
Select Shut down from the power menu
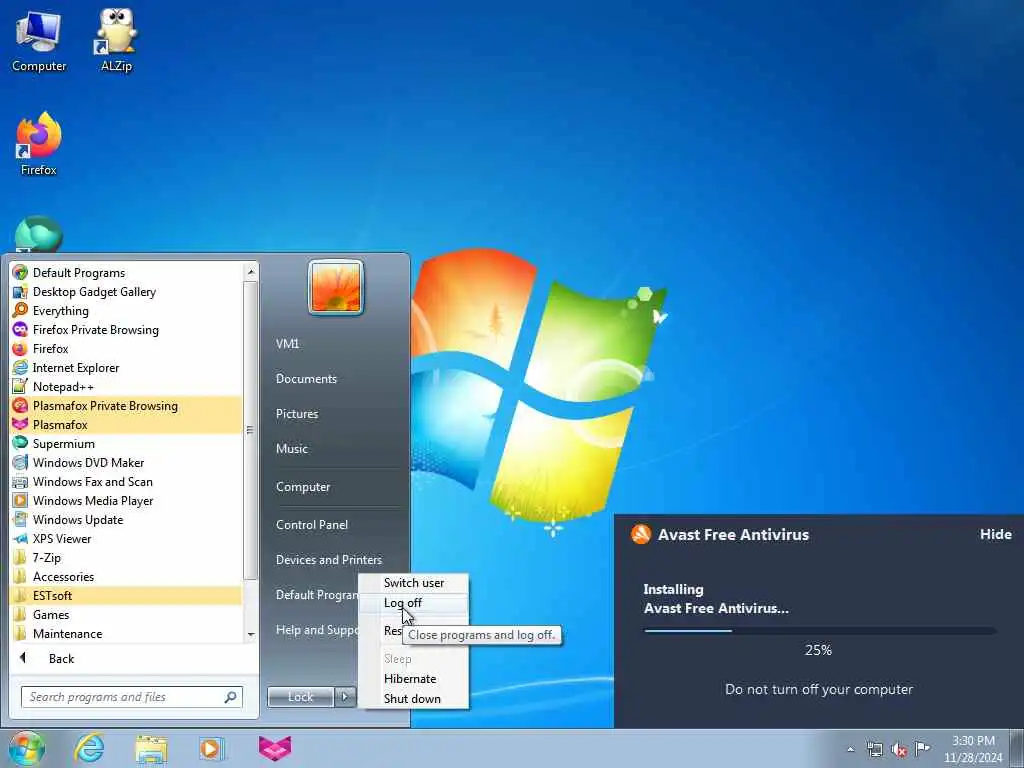[414, 699]
